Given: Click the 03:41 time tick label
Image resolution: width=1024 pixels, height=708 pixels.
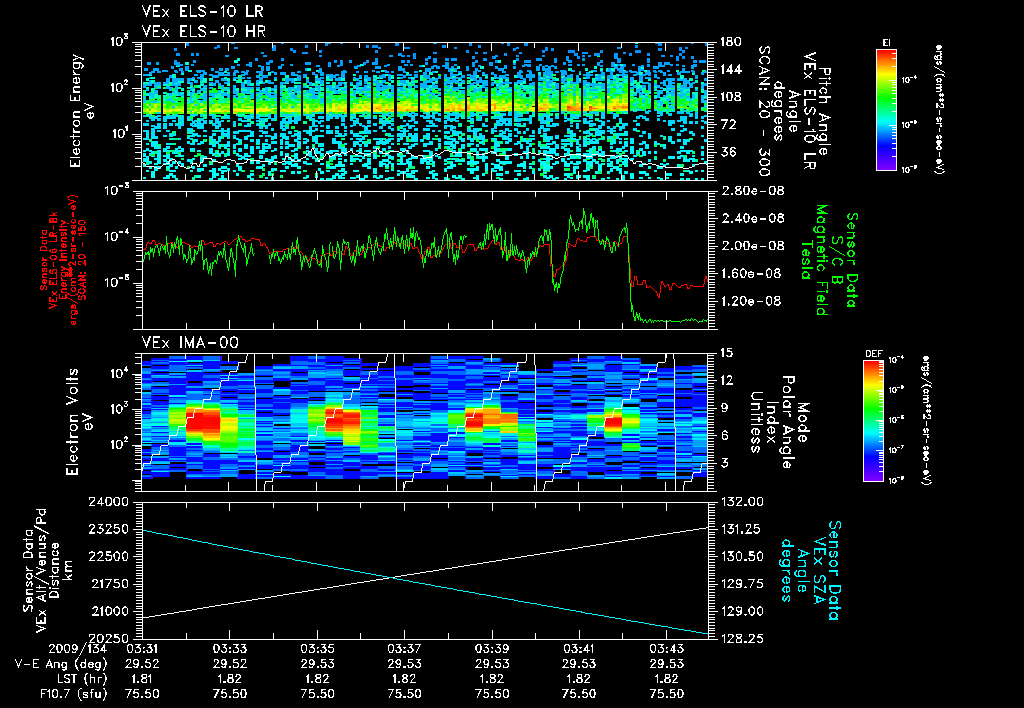Looking at the screenshot, I should 579,649.
